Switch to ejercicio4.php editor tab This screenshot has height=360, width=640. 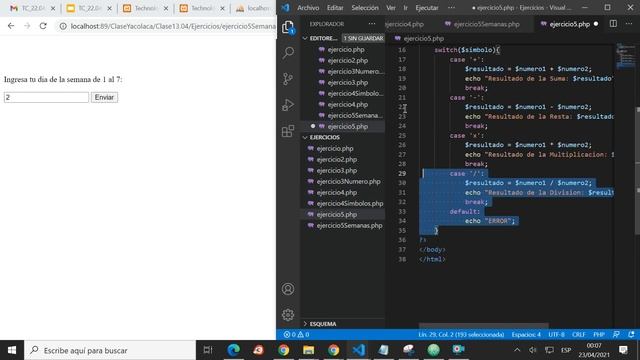pyautogui.click(x=405, y=24)
